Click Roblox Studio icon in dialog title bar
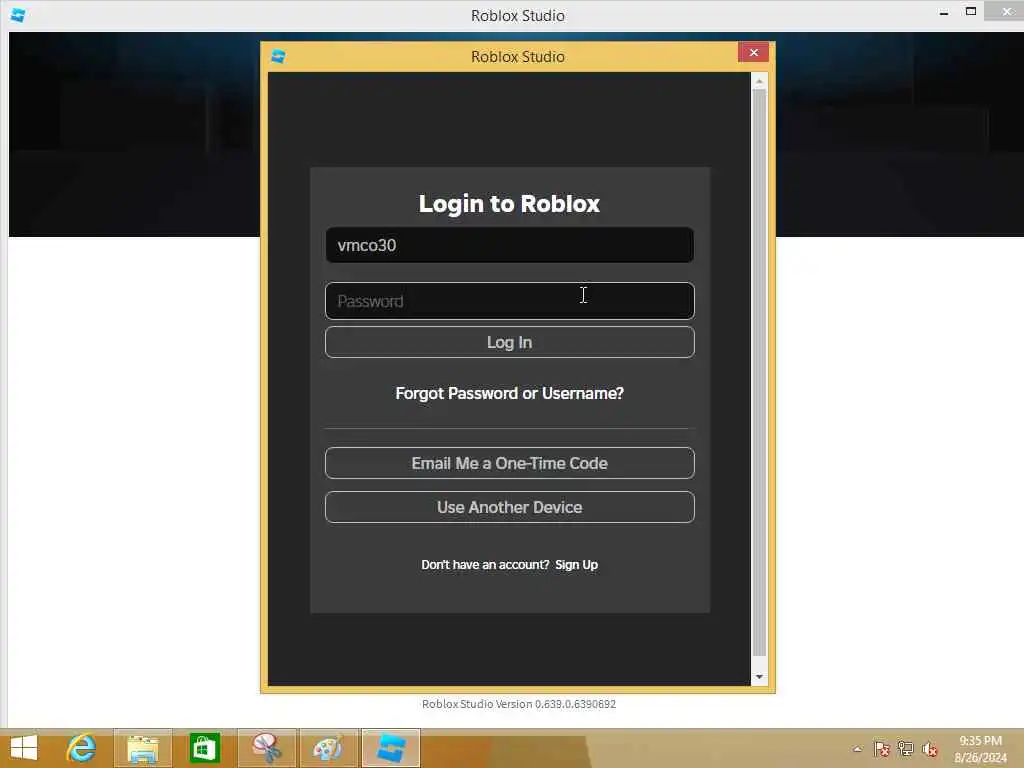1024x768 pixels. 278,57
